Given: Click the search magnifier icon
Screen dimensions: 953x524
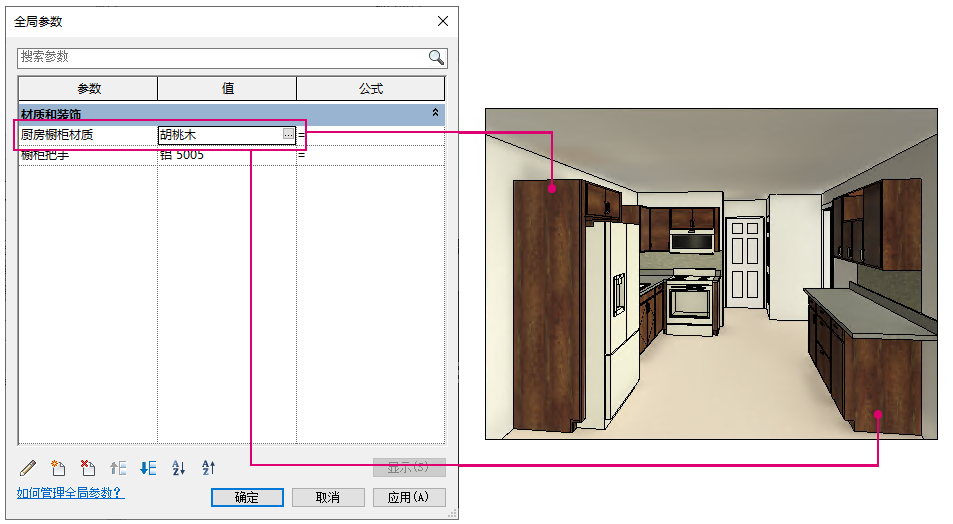Looking at the screenshot, I should tap(436, 58).
